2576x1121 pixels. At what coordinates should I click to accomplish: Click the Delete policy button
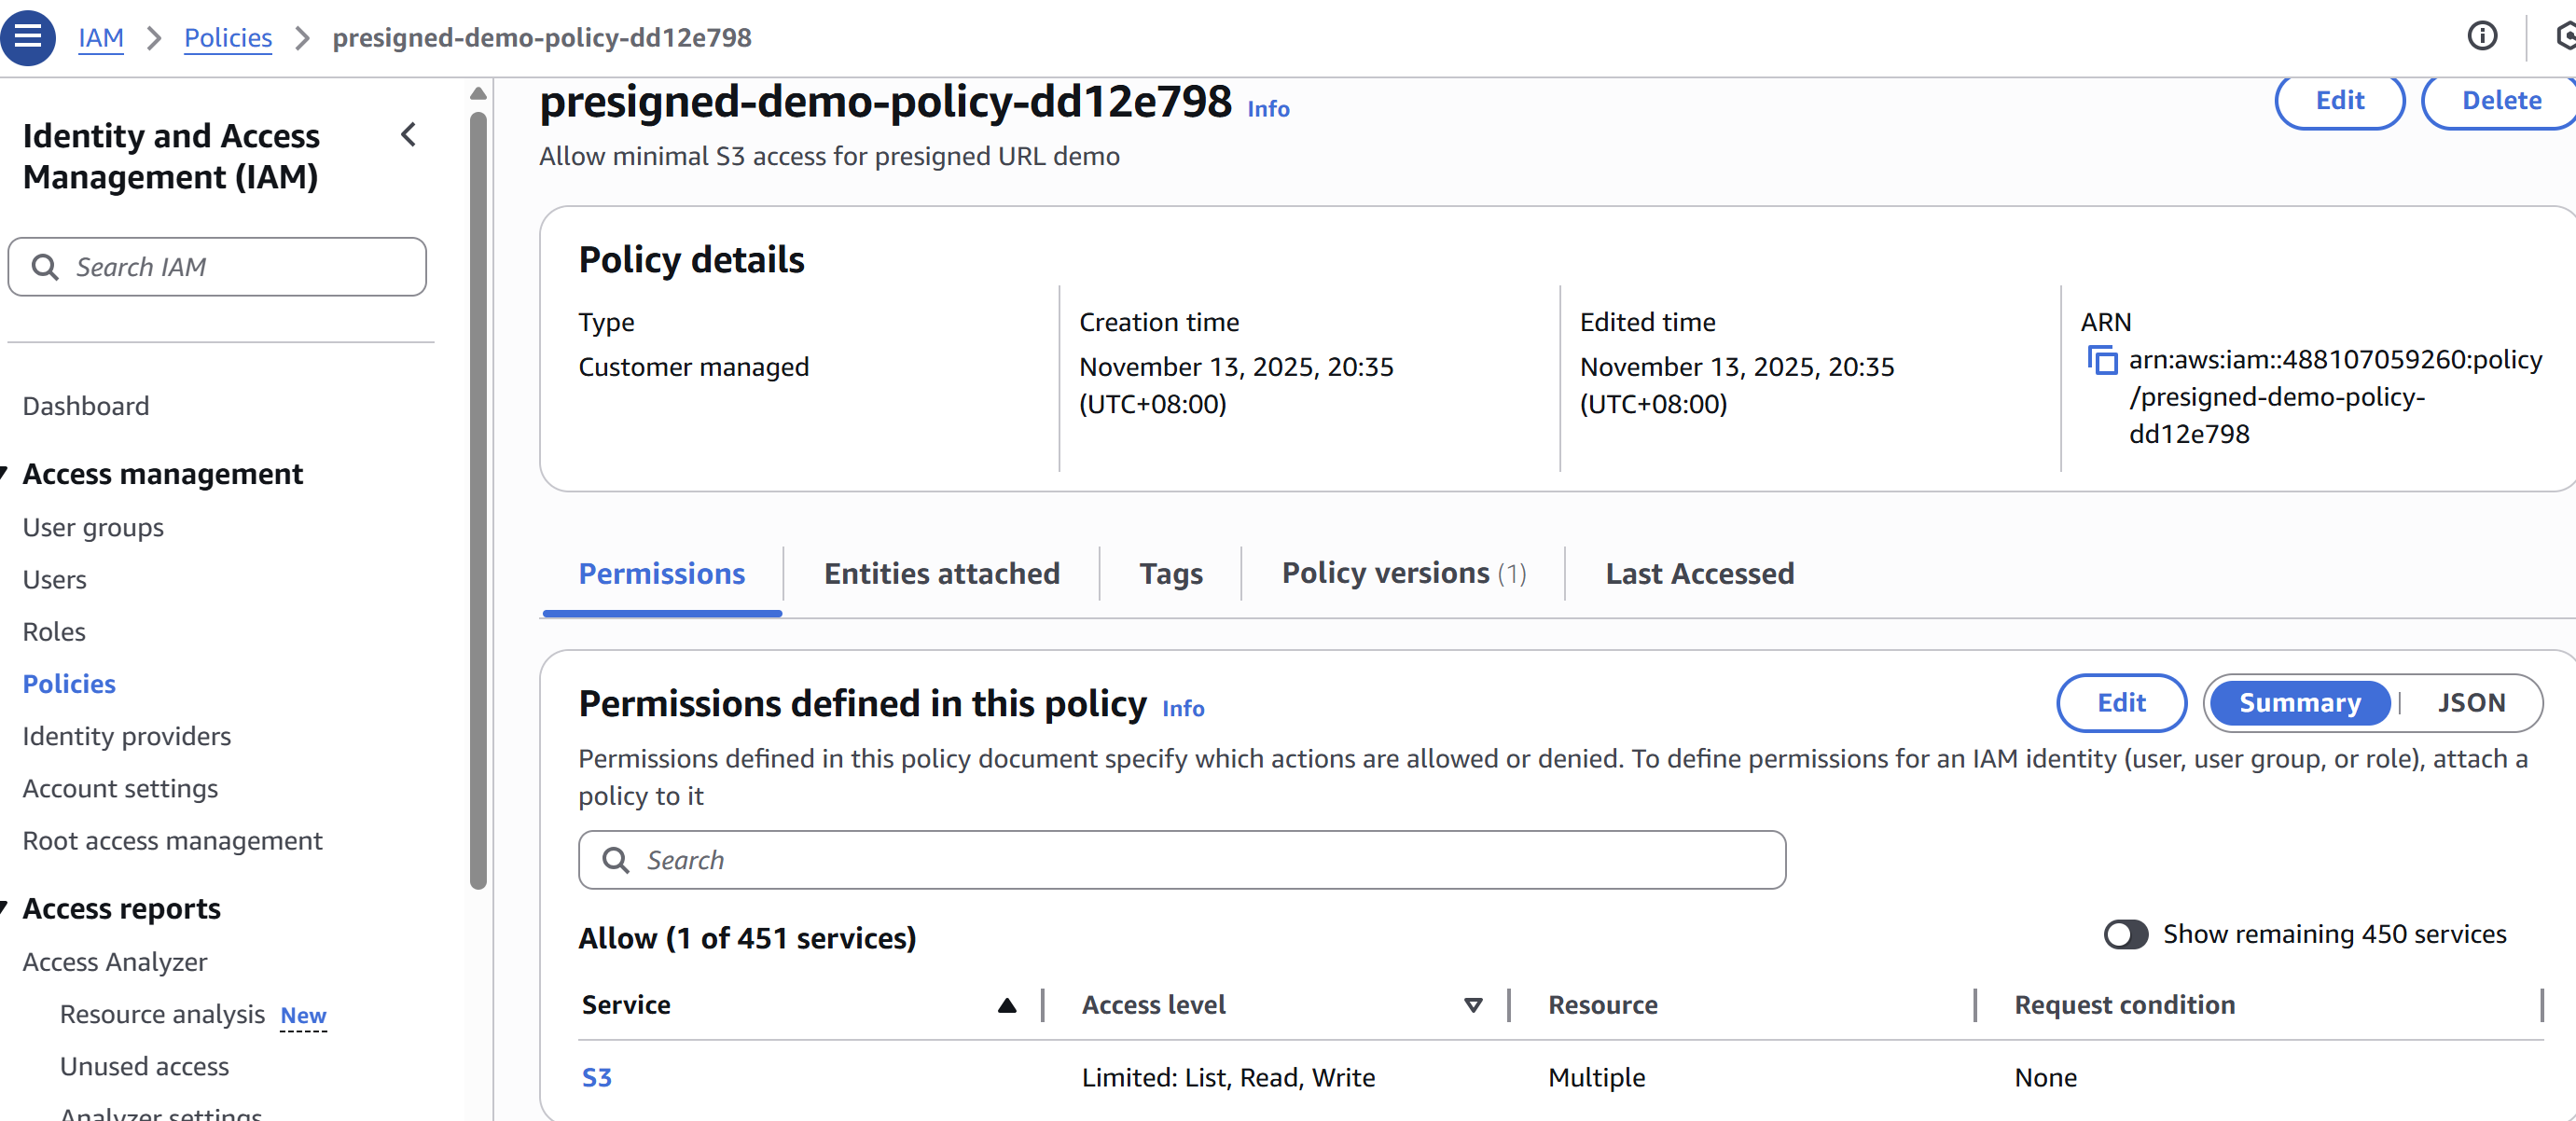pyautogui.click(x=2500, y=101)
